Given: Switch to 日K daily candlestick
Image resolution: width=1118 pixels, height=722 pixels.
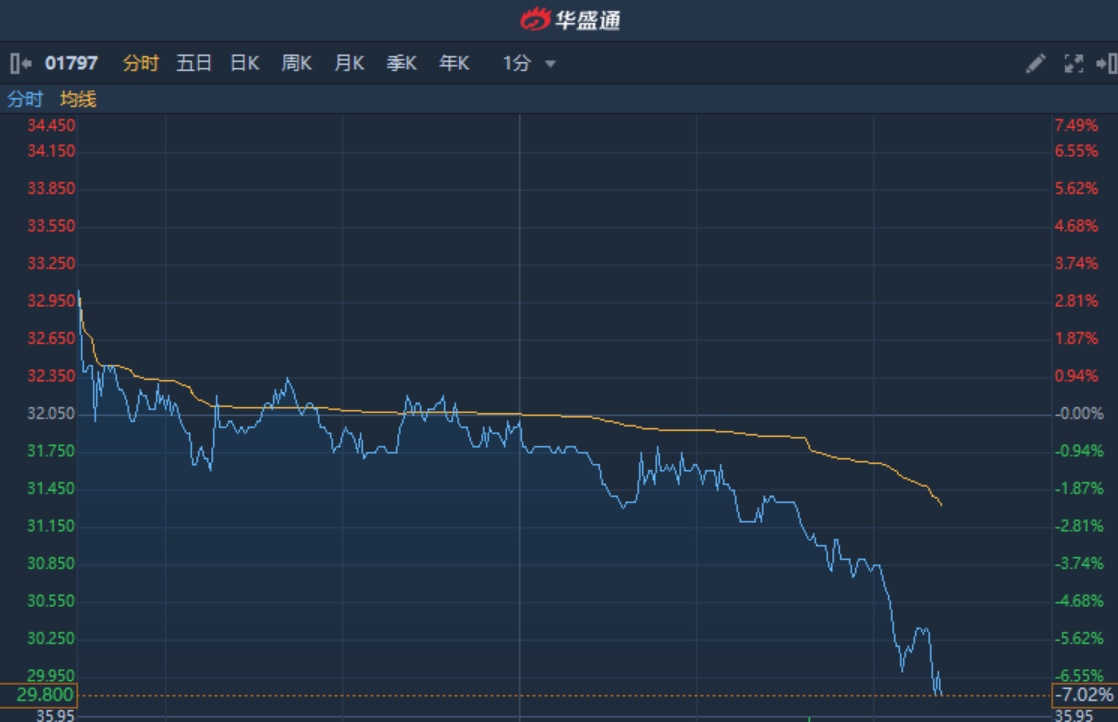Looking at the screenshot, I should point(245,63).
